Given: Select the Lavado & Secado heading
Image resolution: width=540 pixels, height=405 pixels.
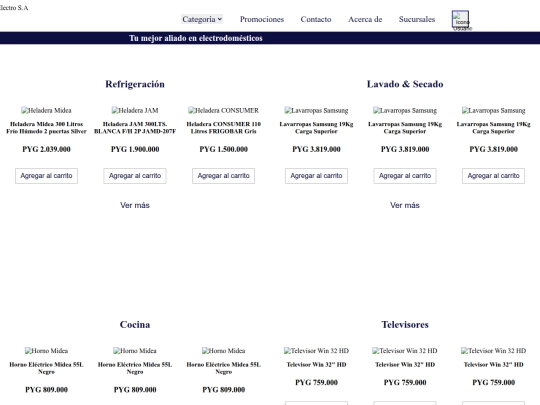Looking at the screenshot, I should 405,84.
